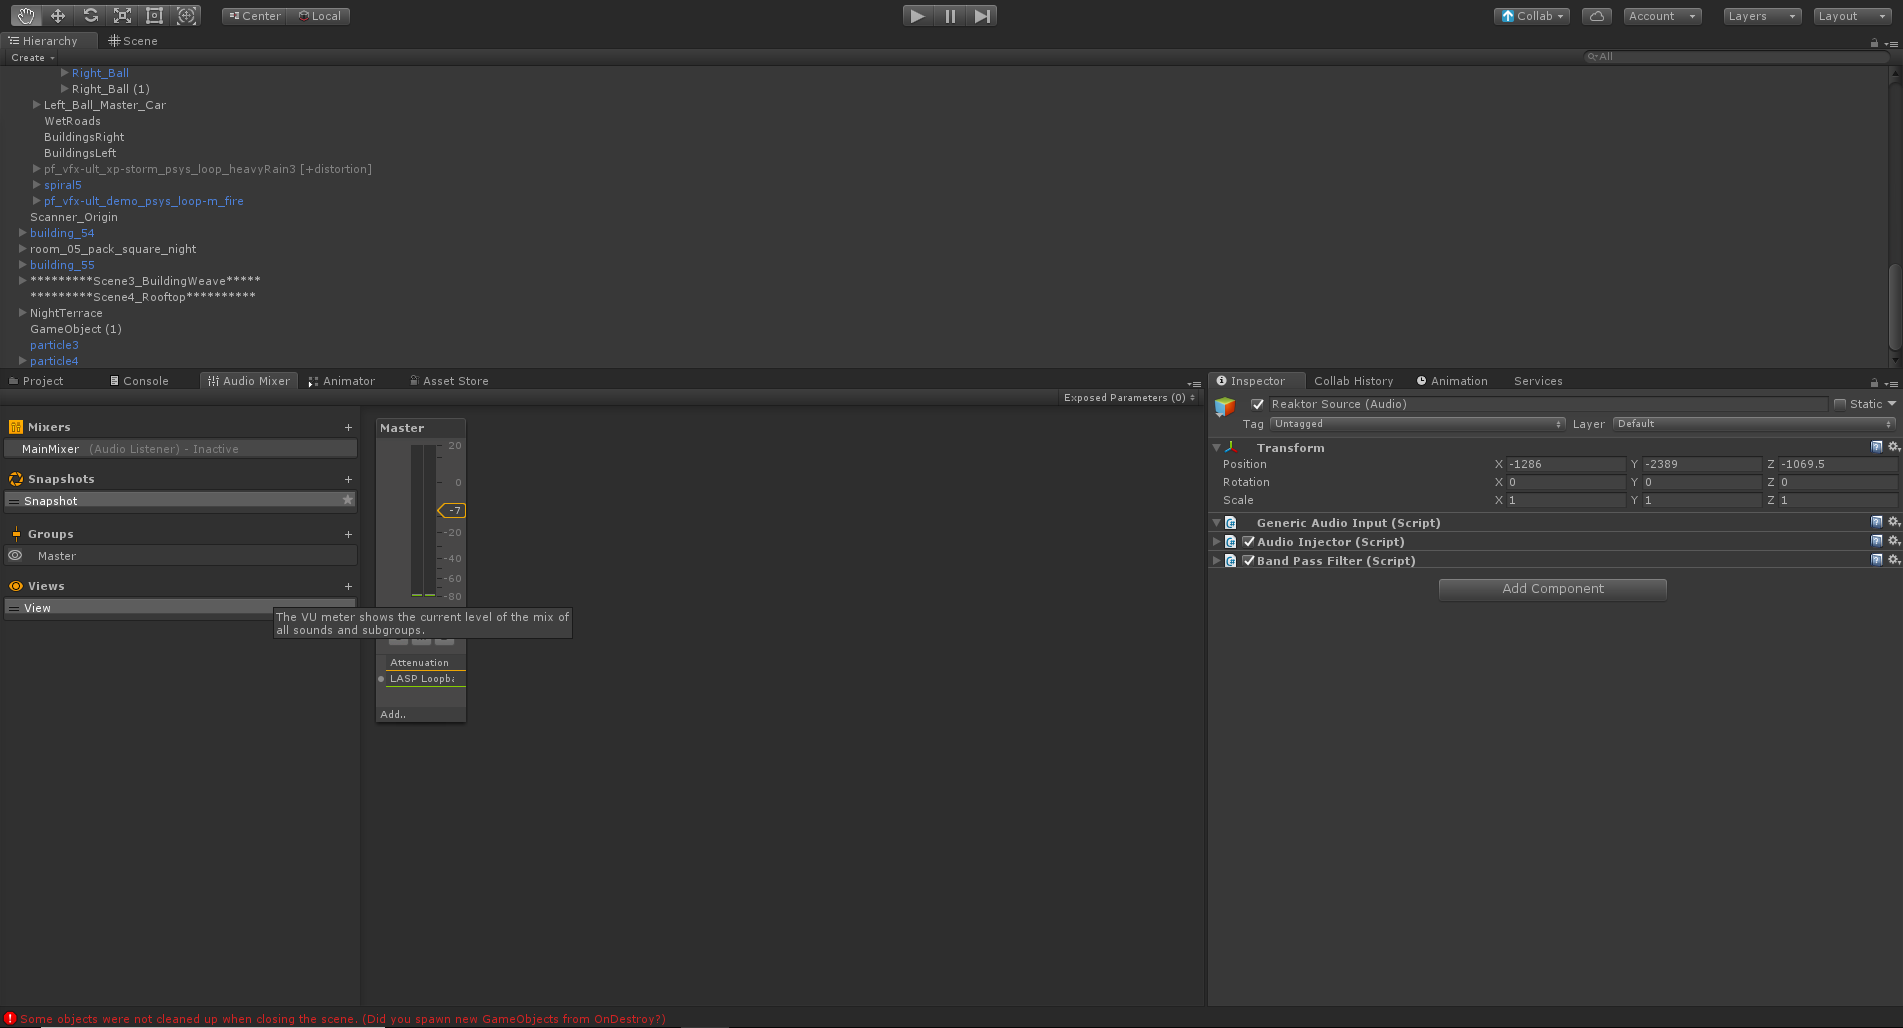
Task: Select the Hand tool in the toolbar
Action: tap(25, 15)
